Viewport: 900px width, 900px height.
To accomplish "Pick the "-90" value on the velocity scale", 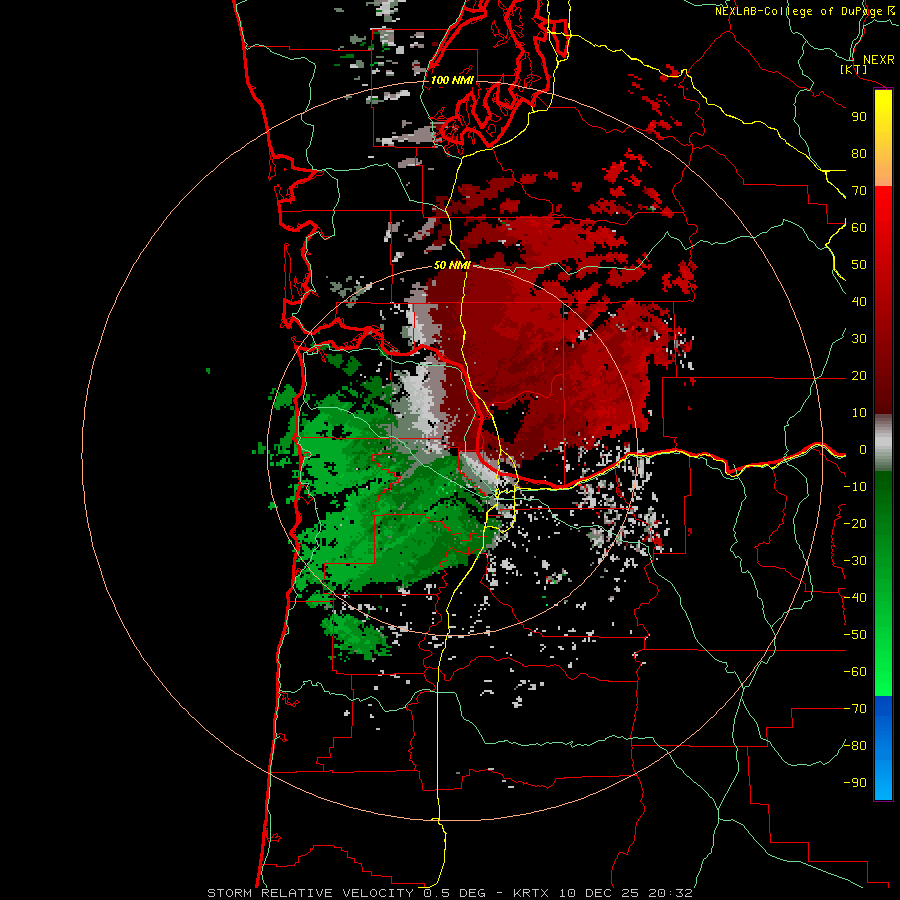I will (855, 783).
